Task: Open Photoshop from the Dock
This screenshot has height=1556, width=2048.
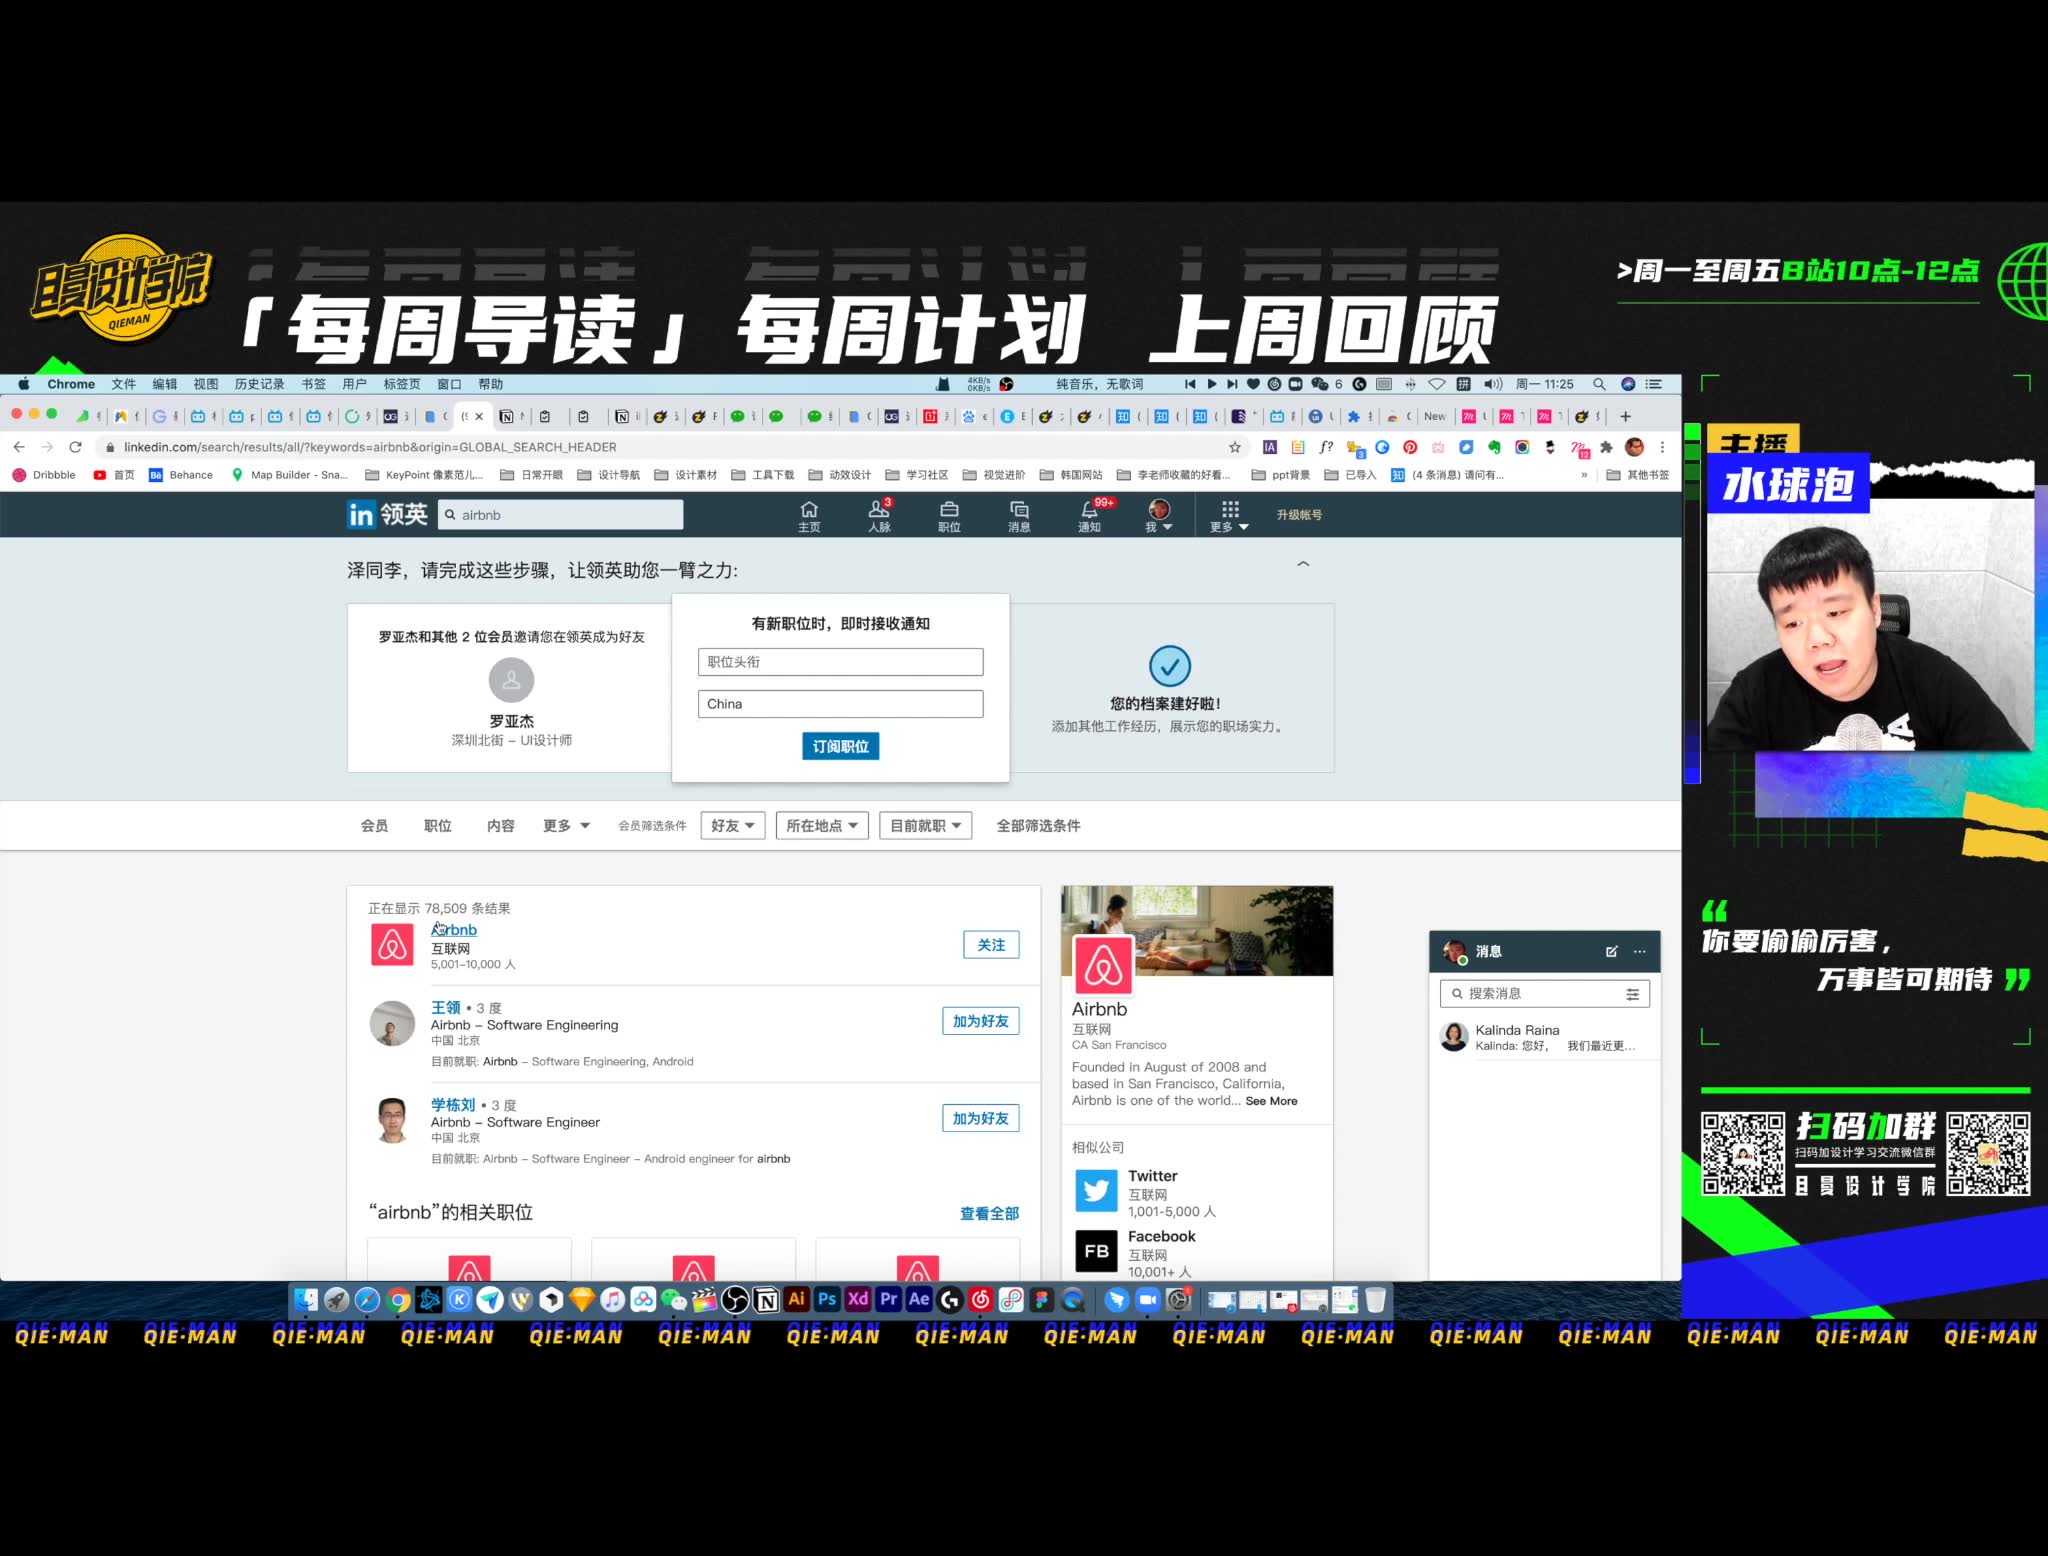Action: coord(827,1299)
